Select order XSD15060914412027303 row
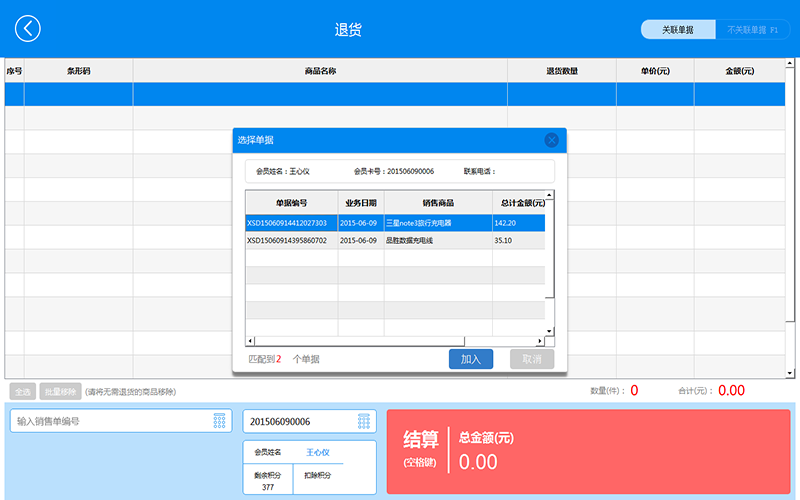This screenshot has height=500, width=800. pos(395,223)
